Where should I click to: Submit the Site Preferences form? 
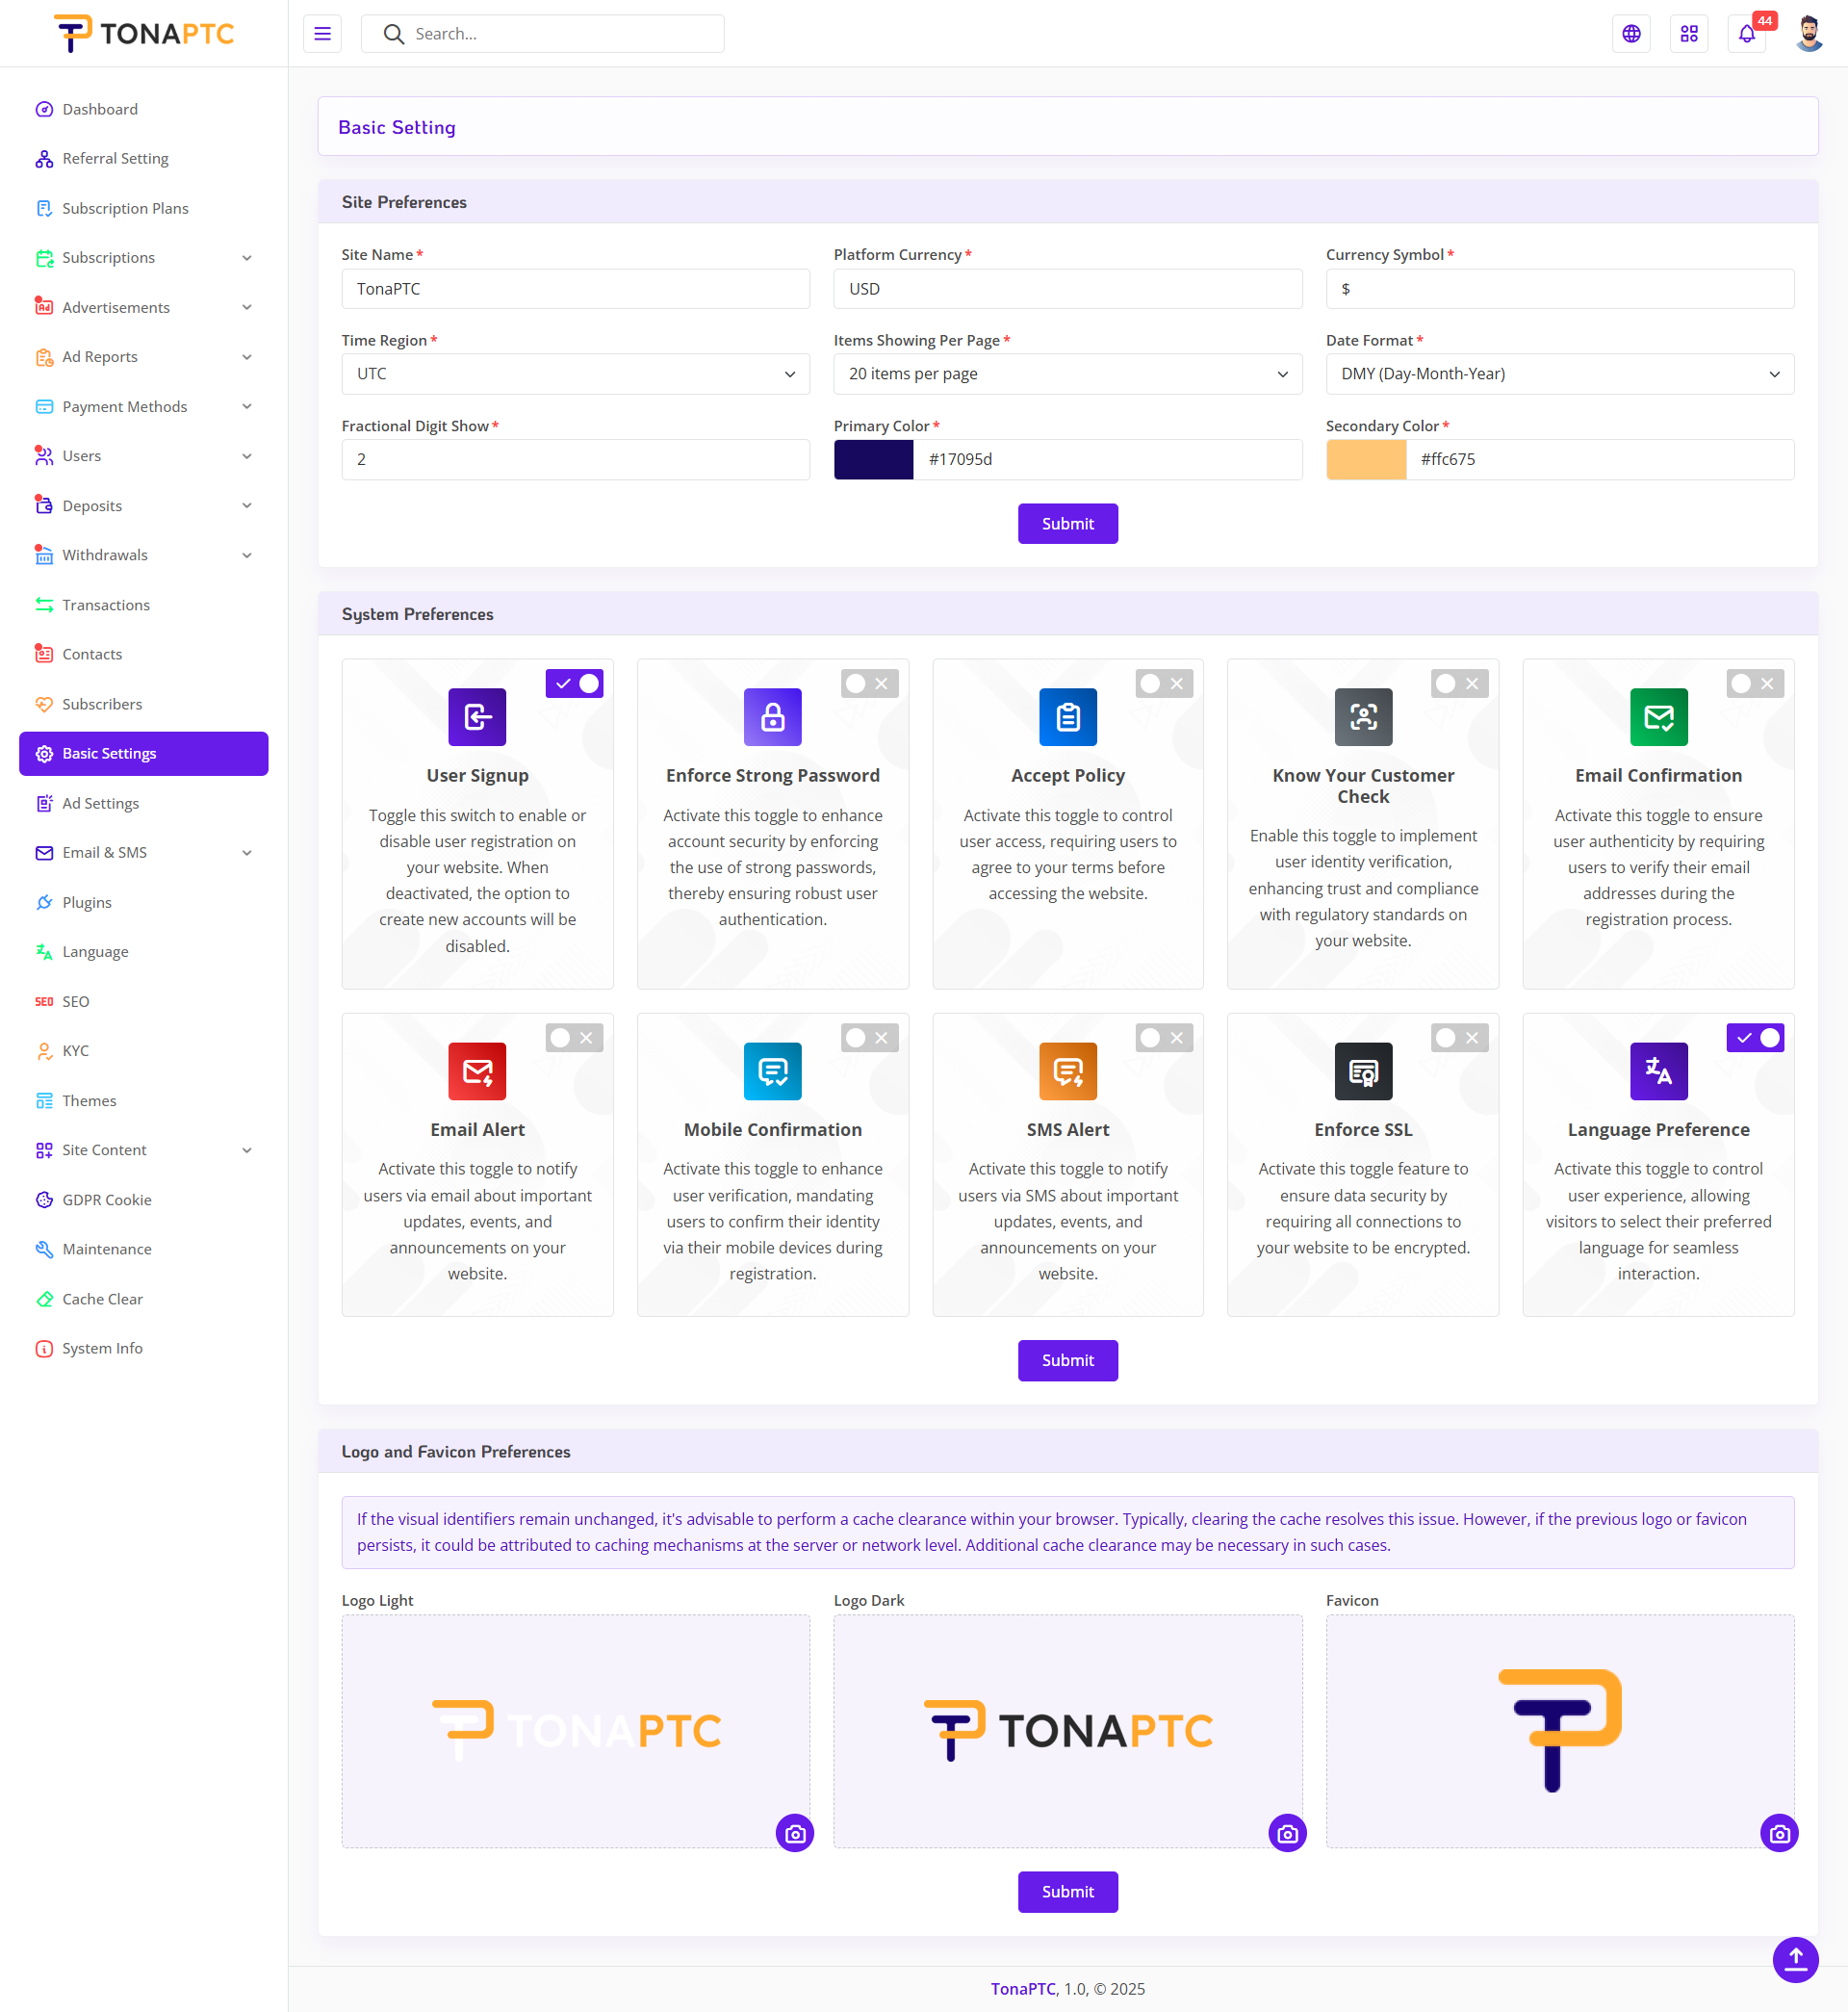click(1067, 523)
